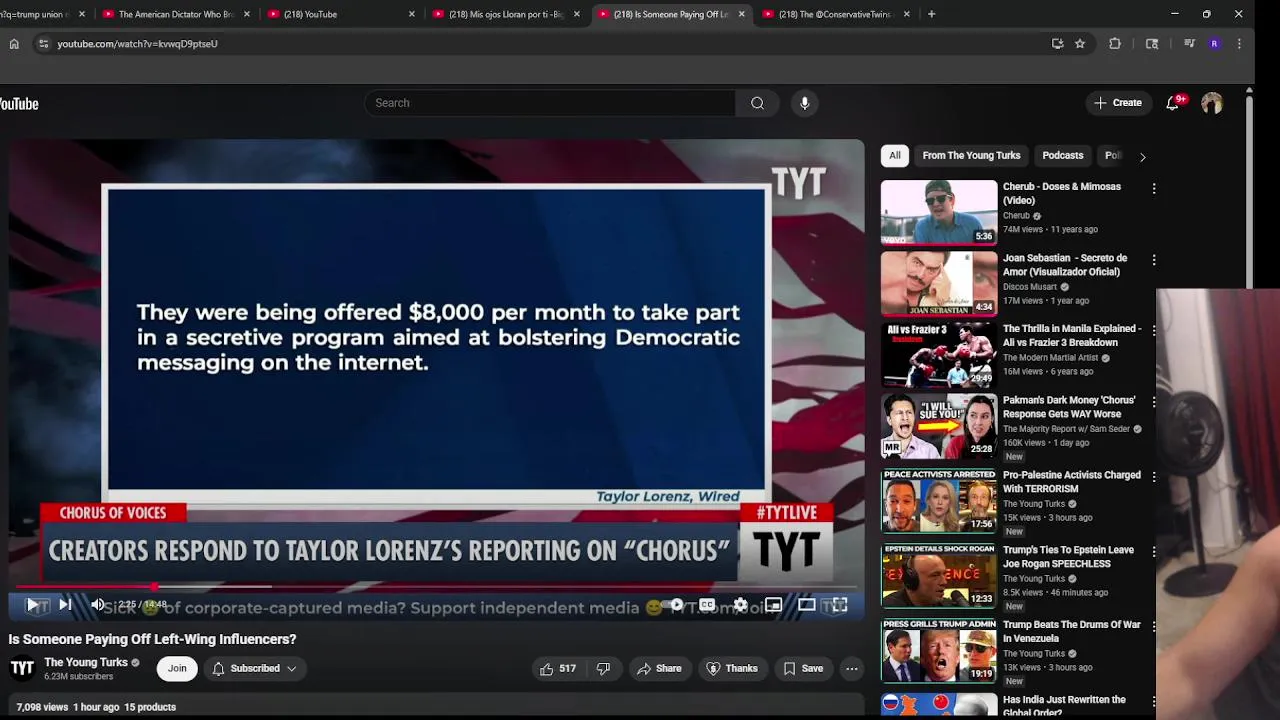
Task: Open Chrome three-dot menu
Action: pyautogui.click(x=1239, y=44)
